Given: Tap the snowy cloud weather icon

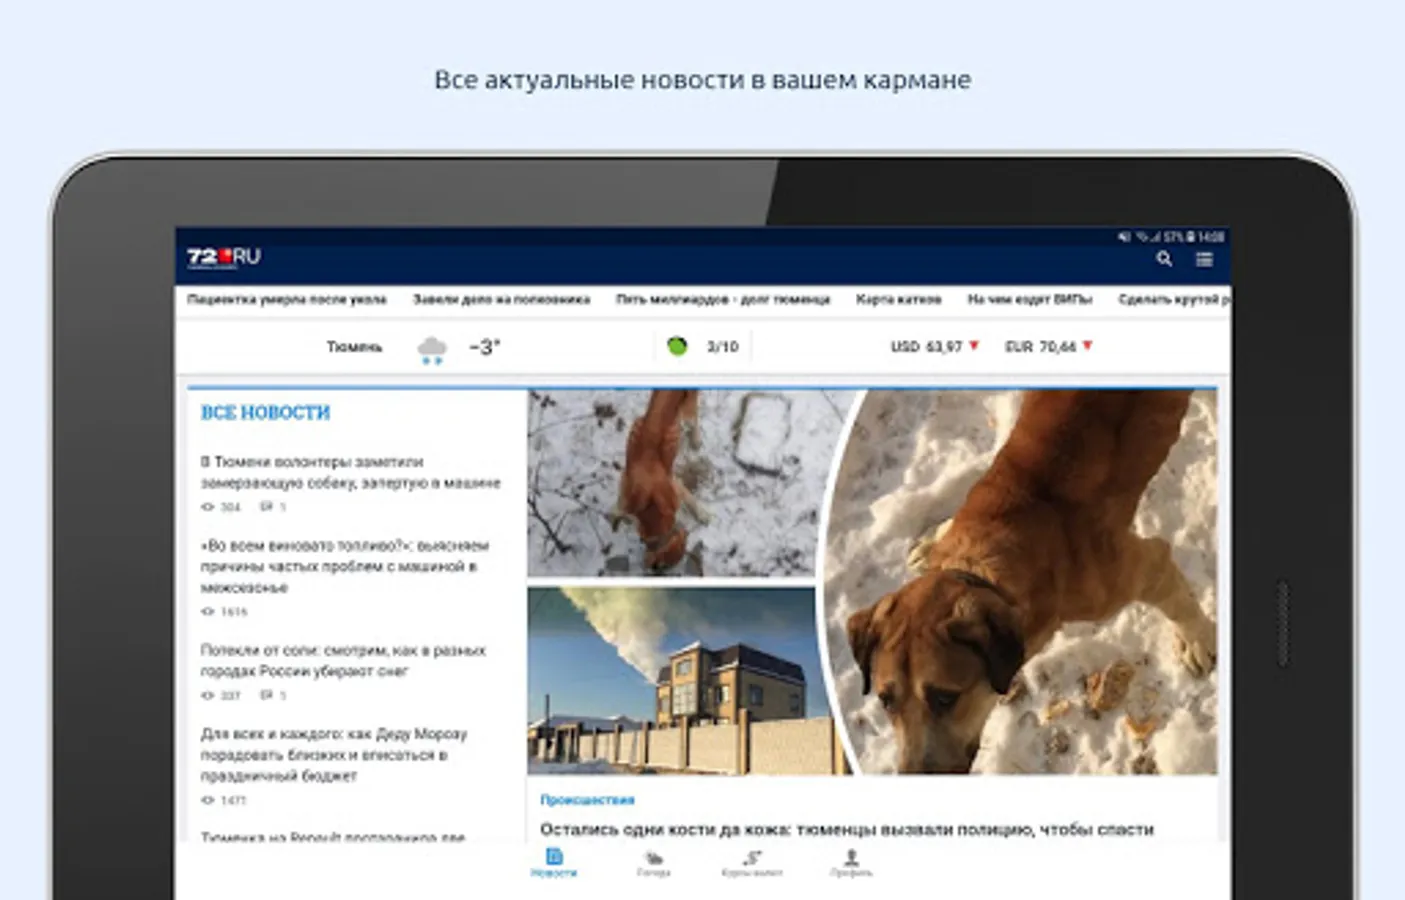Looking at the screenshot, I should 432,349.
